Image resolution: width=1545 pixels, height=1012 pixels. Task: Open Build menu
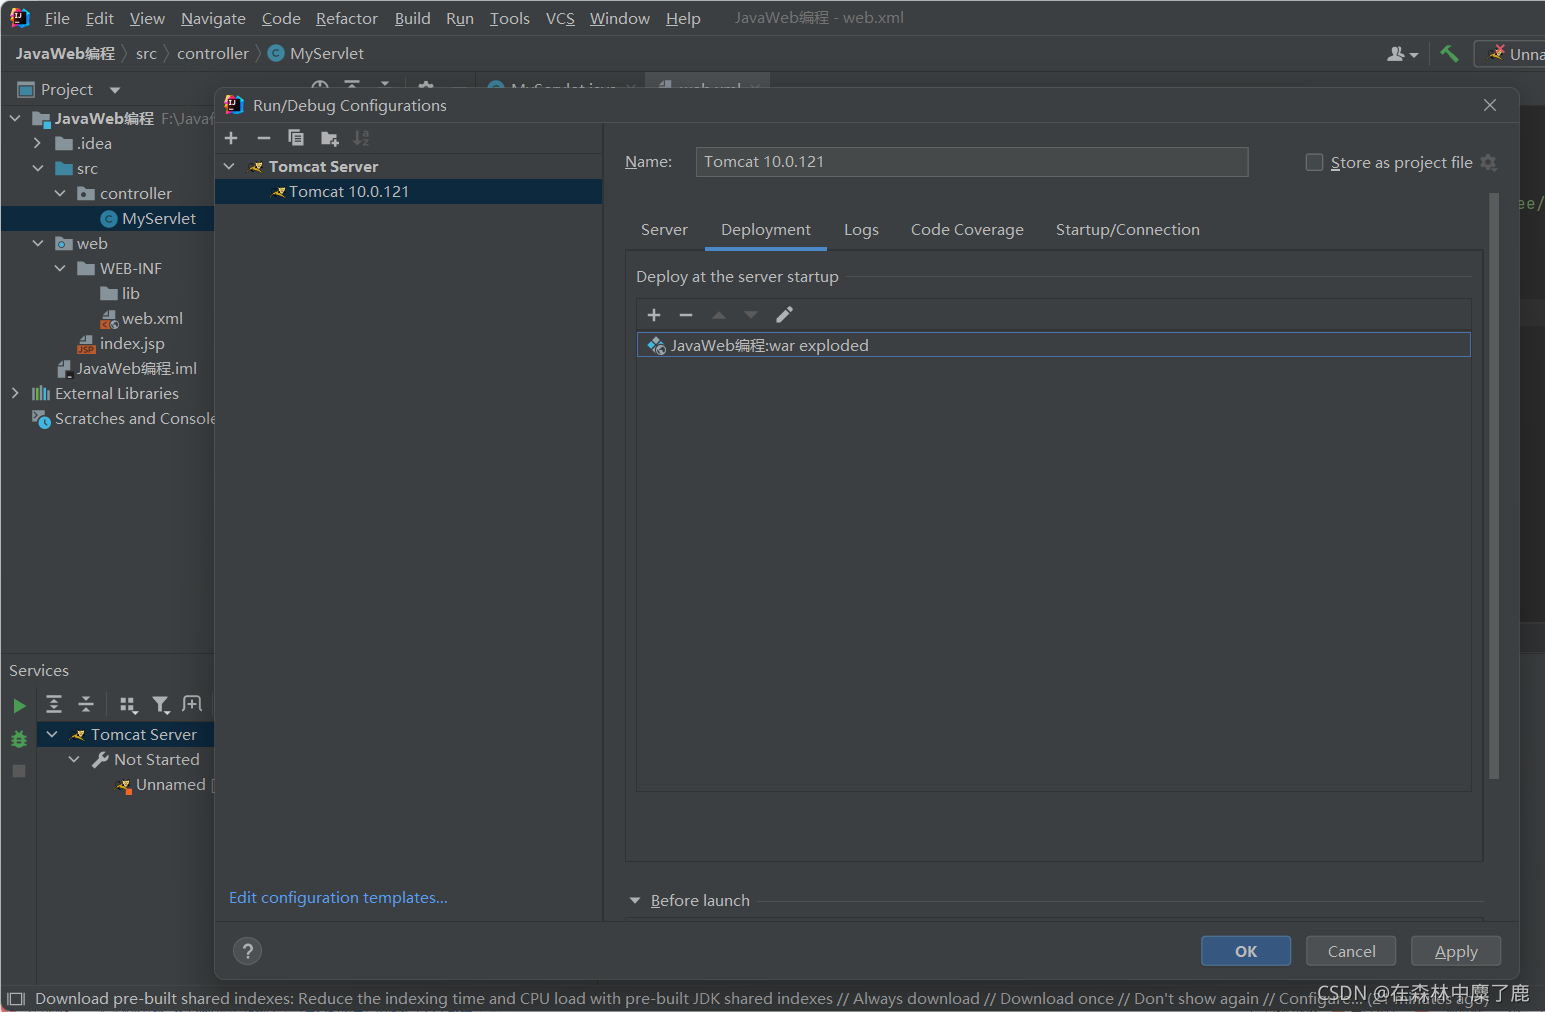point(412,18)
